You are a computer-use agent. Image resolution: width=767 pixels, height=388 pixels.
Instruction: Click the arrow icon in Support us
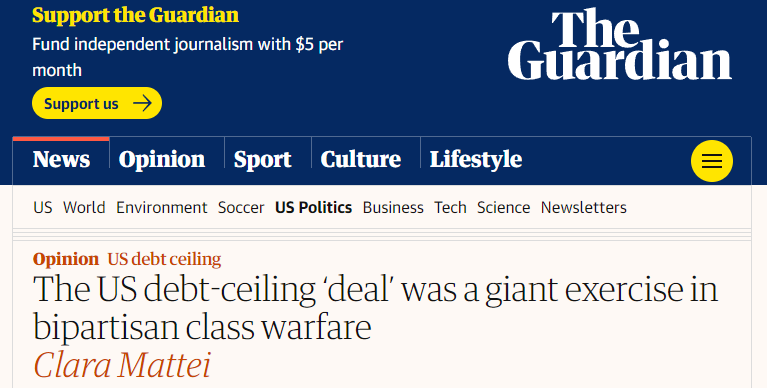[x=142, y=103]
